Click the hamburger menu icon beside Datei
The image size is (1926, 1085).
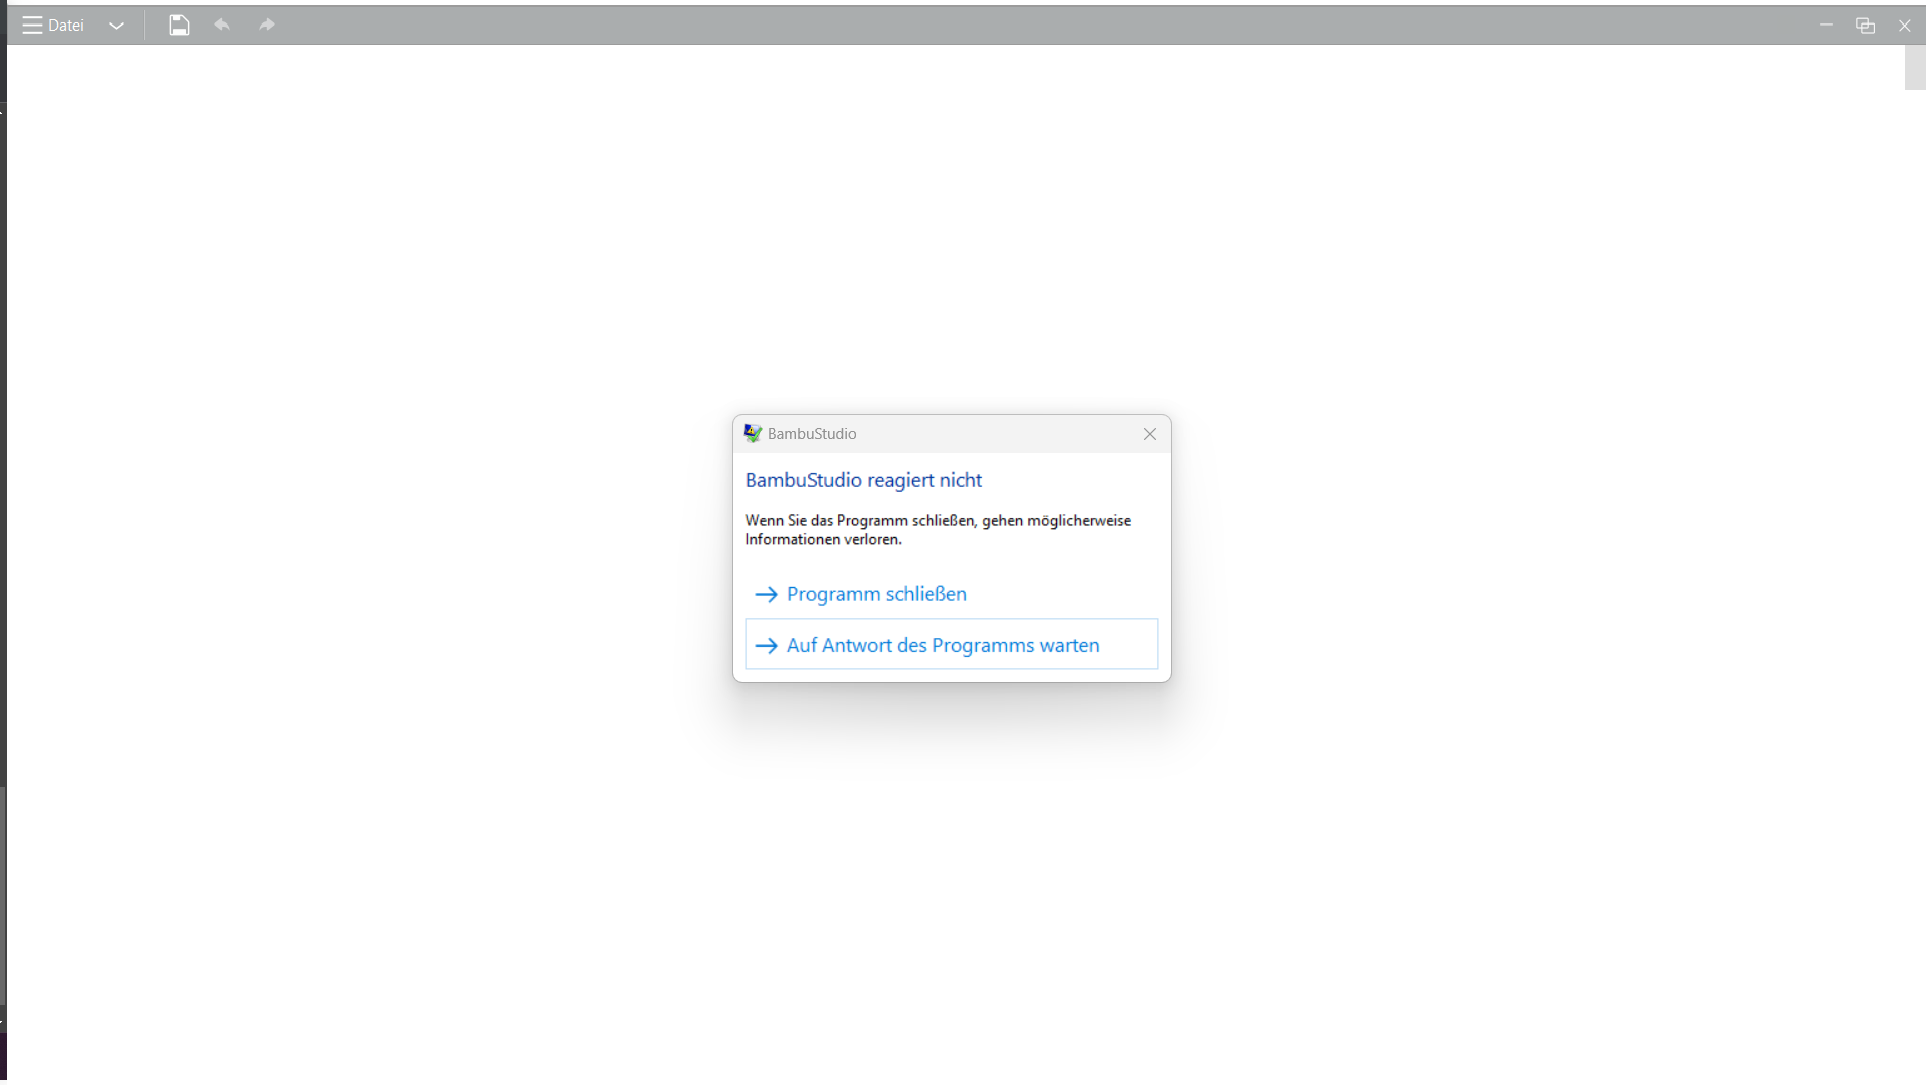30,25
